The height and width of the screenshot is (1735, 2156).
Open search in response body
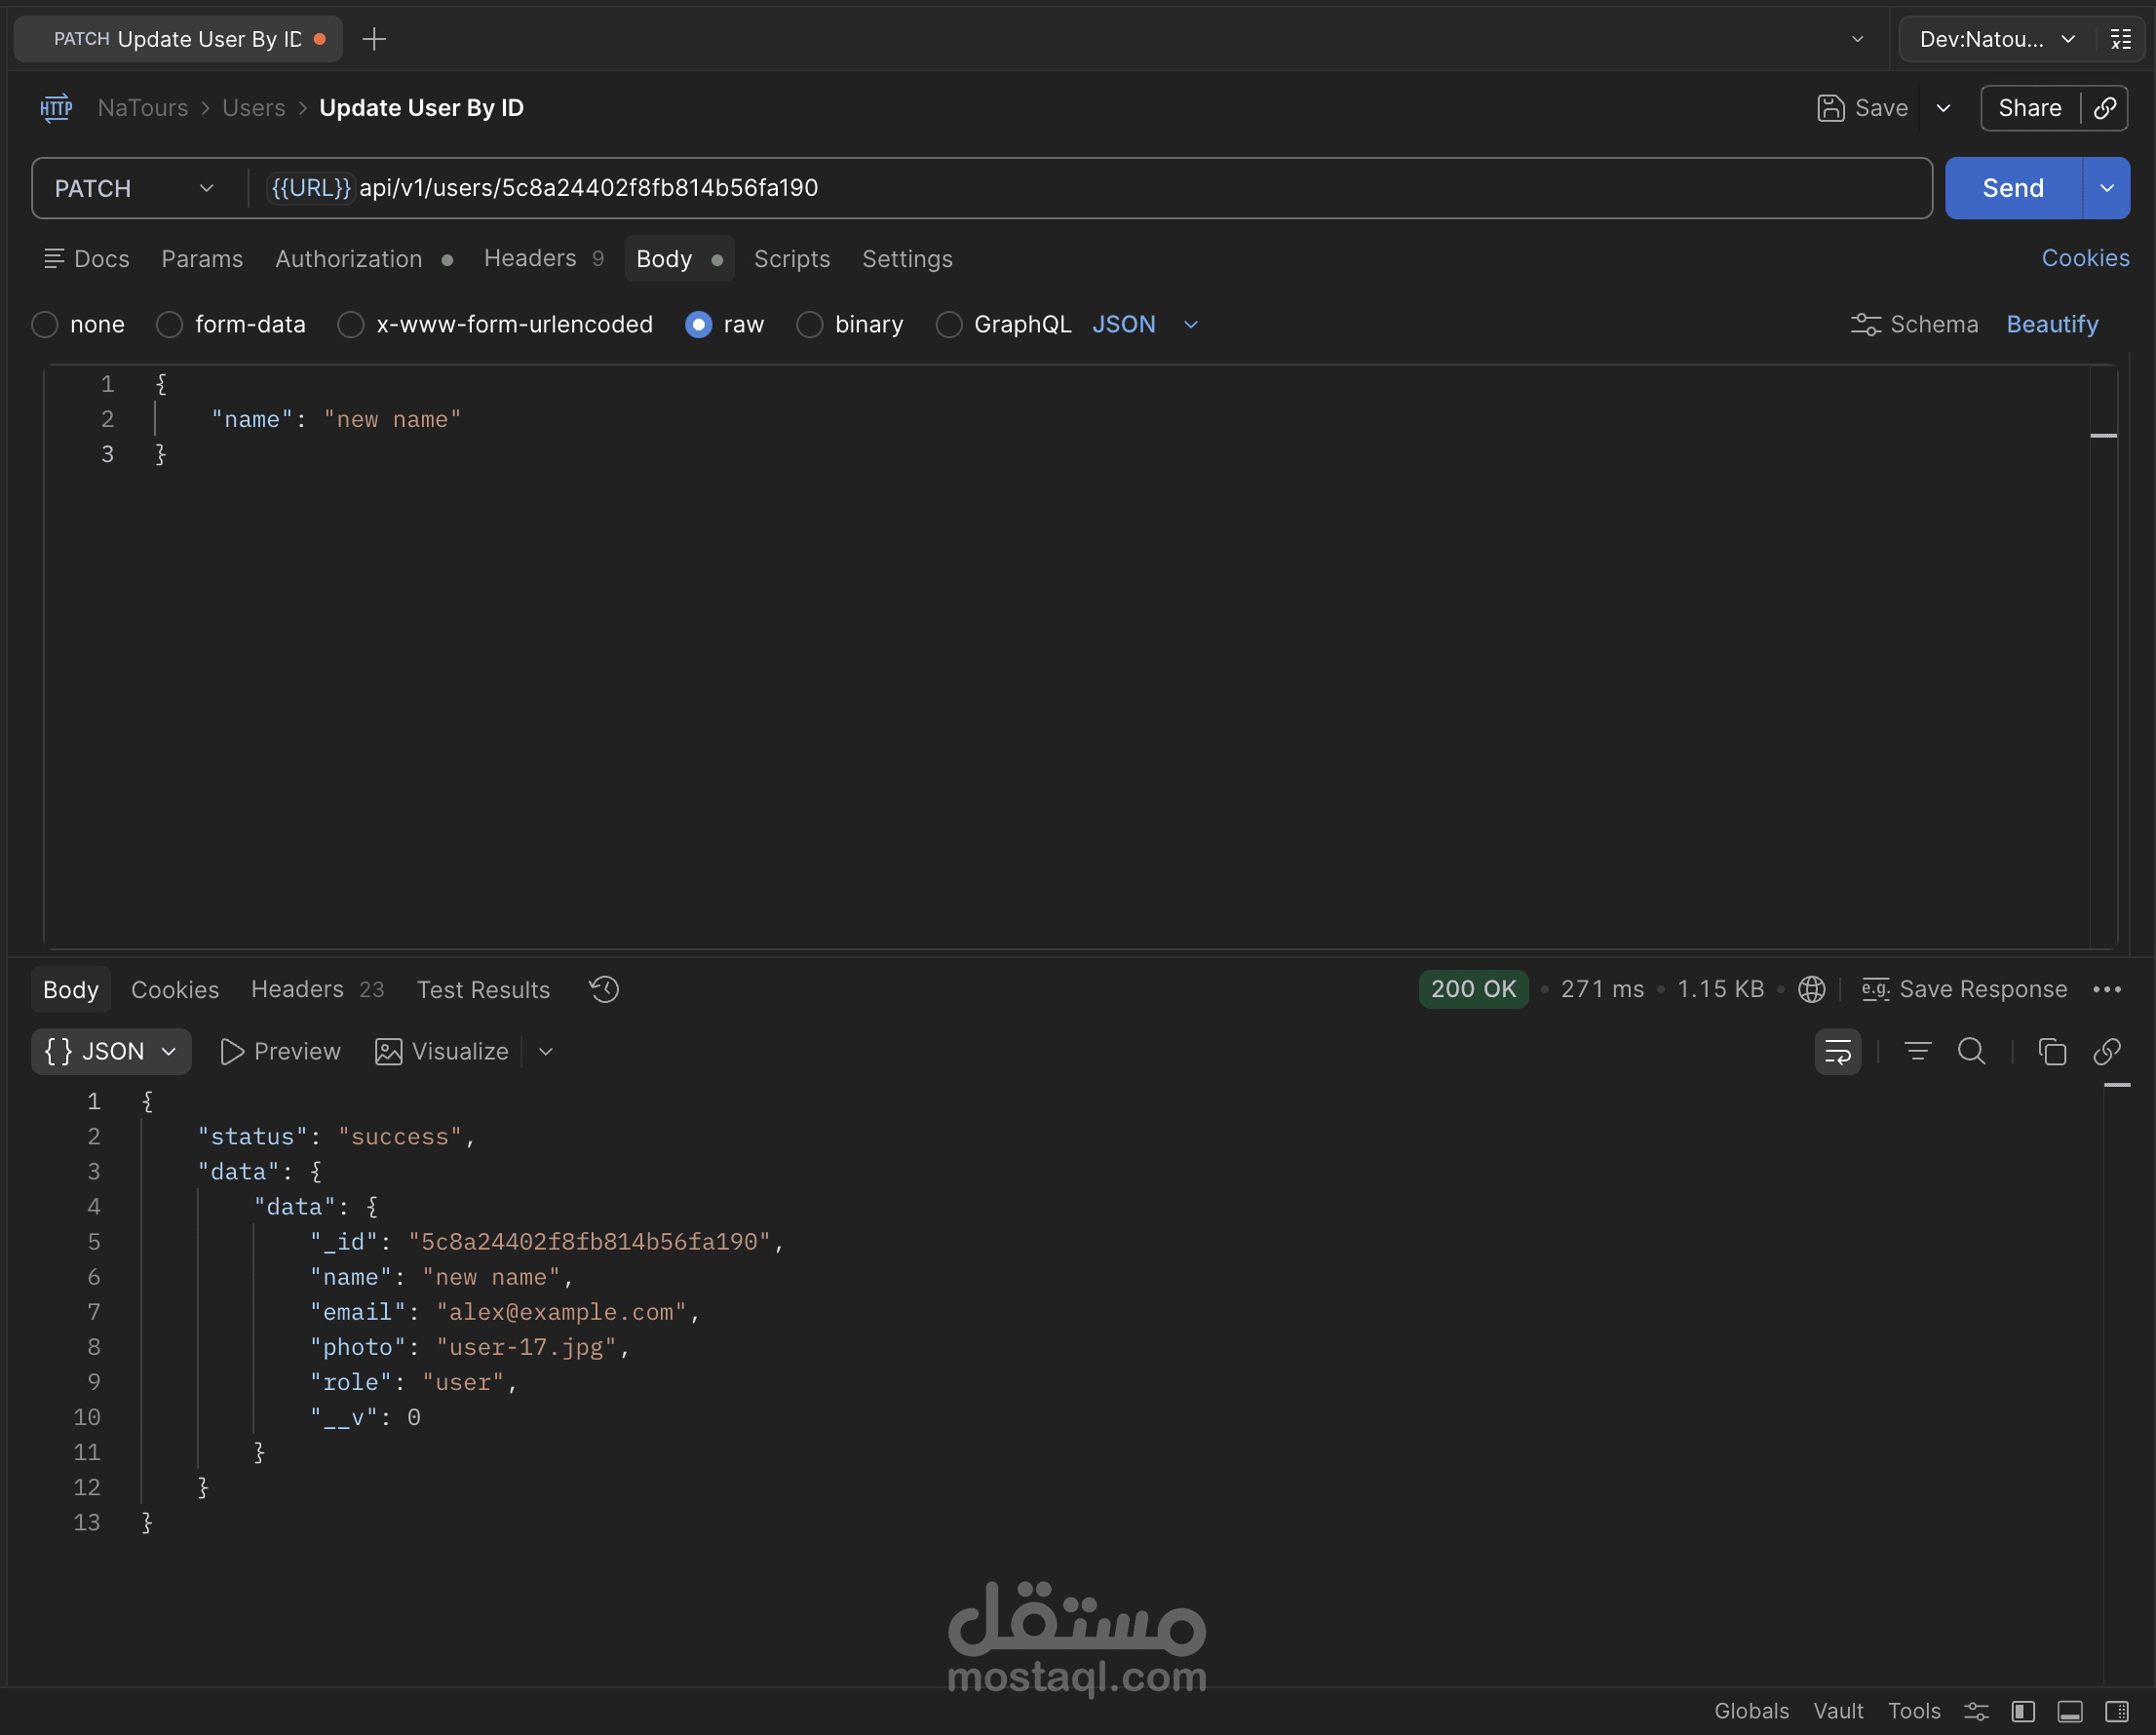(1971, 1051)
